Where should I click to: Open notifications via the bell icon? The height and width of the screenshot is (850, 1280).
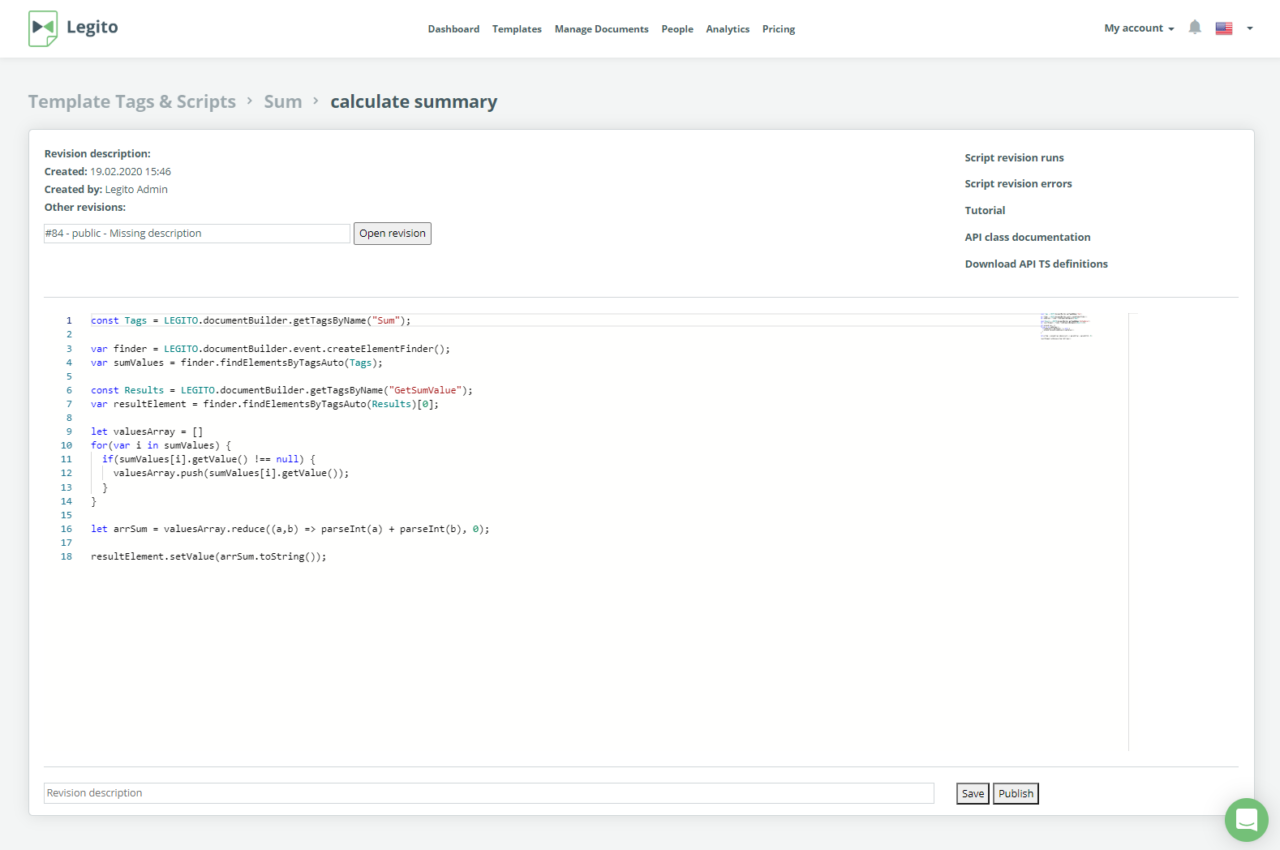pyautogui.click(x=1194, y=27)
